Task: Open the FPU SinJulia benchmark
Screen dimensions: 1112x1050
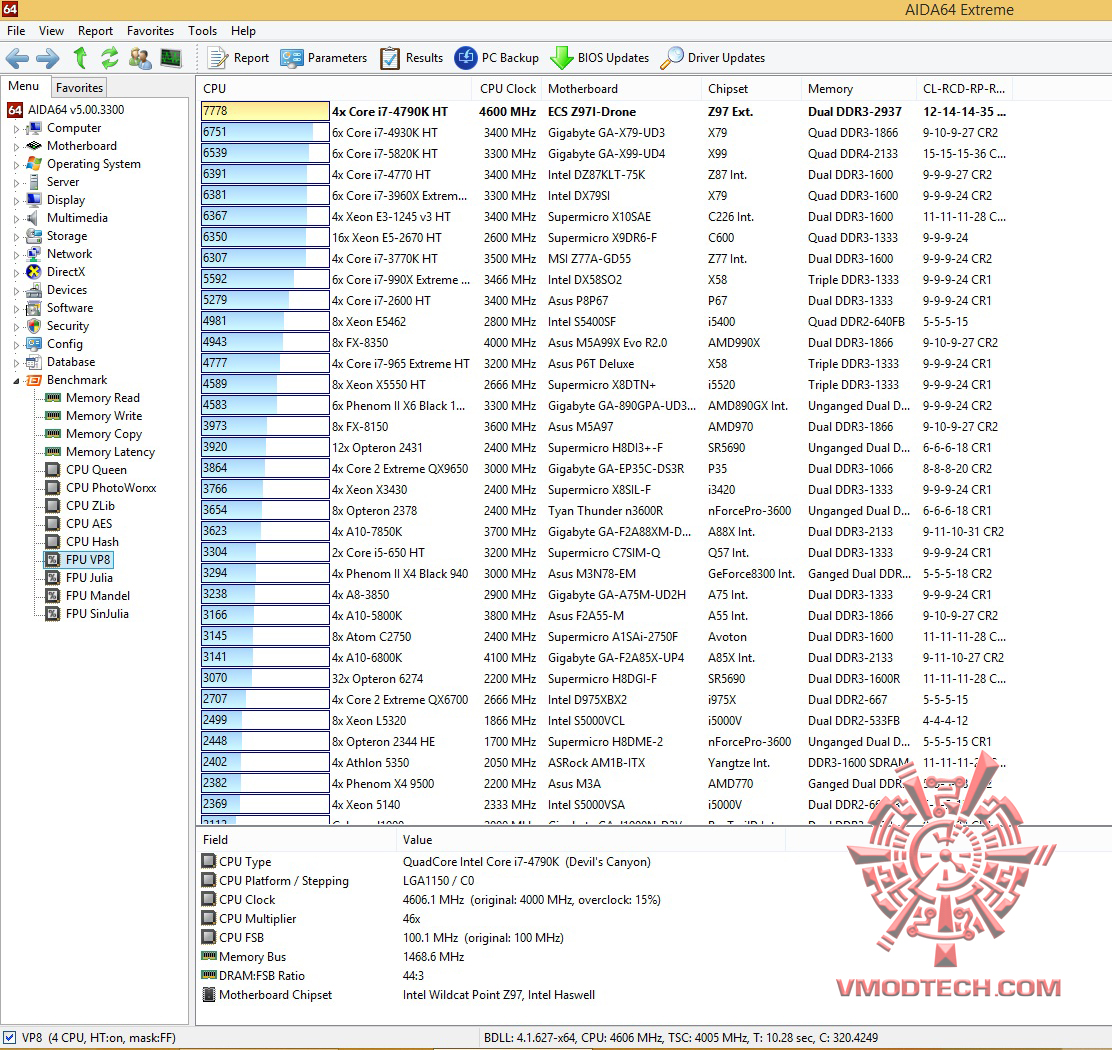Action: [x=87, y=614]
